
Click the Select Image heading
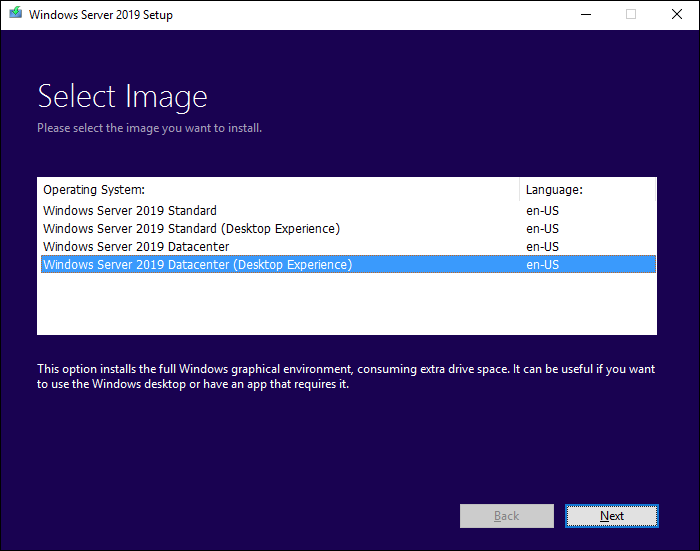coord(122,97)
